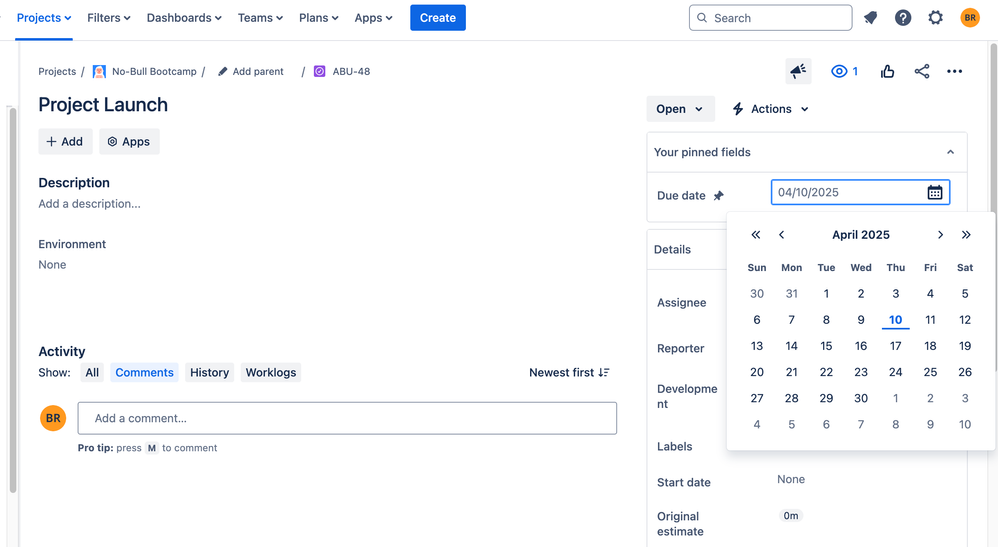This screenshot has height=547, width=998.
Task: Open the Plans menu
Action: click(319, 18)
